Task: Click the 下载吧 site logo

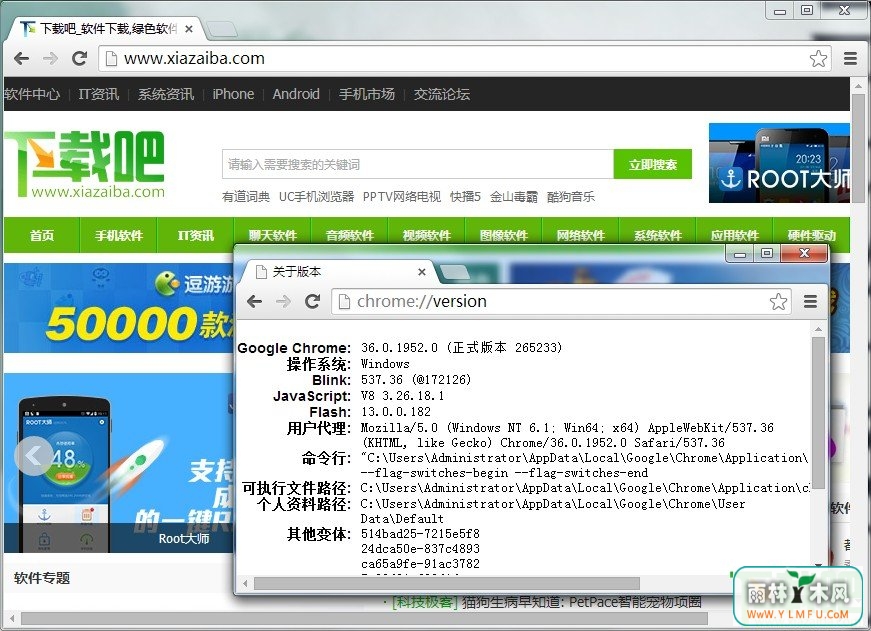Action: pyautogui.click(x=84, y=164)
